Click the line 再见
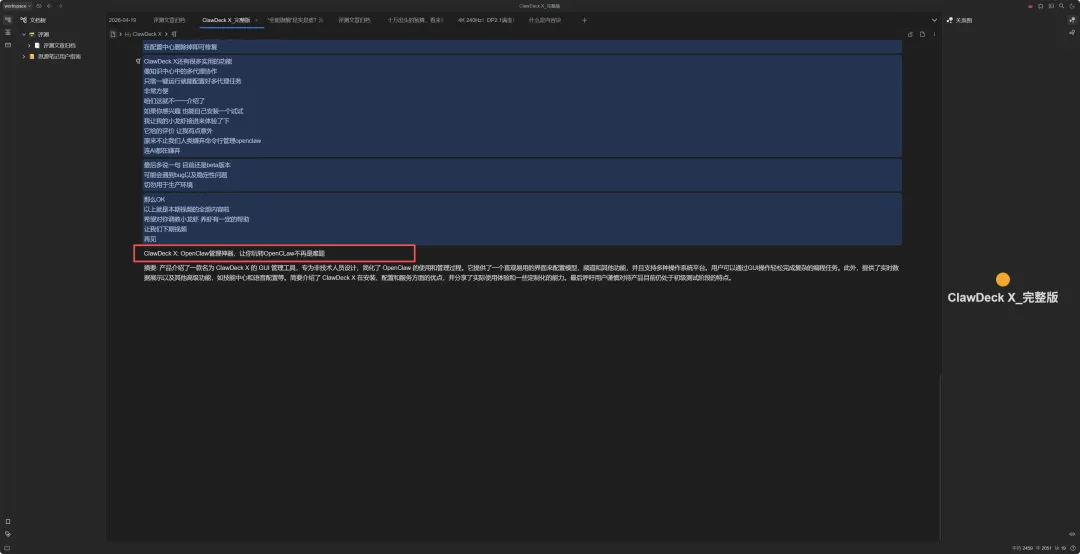Image resolution: width=1080 pixels, height=554 pixels. pos(150,239)
